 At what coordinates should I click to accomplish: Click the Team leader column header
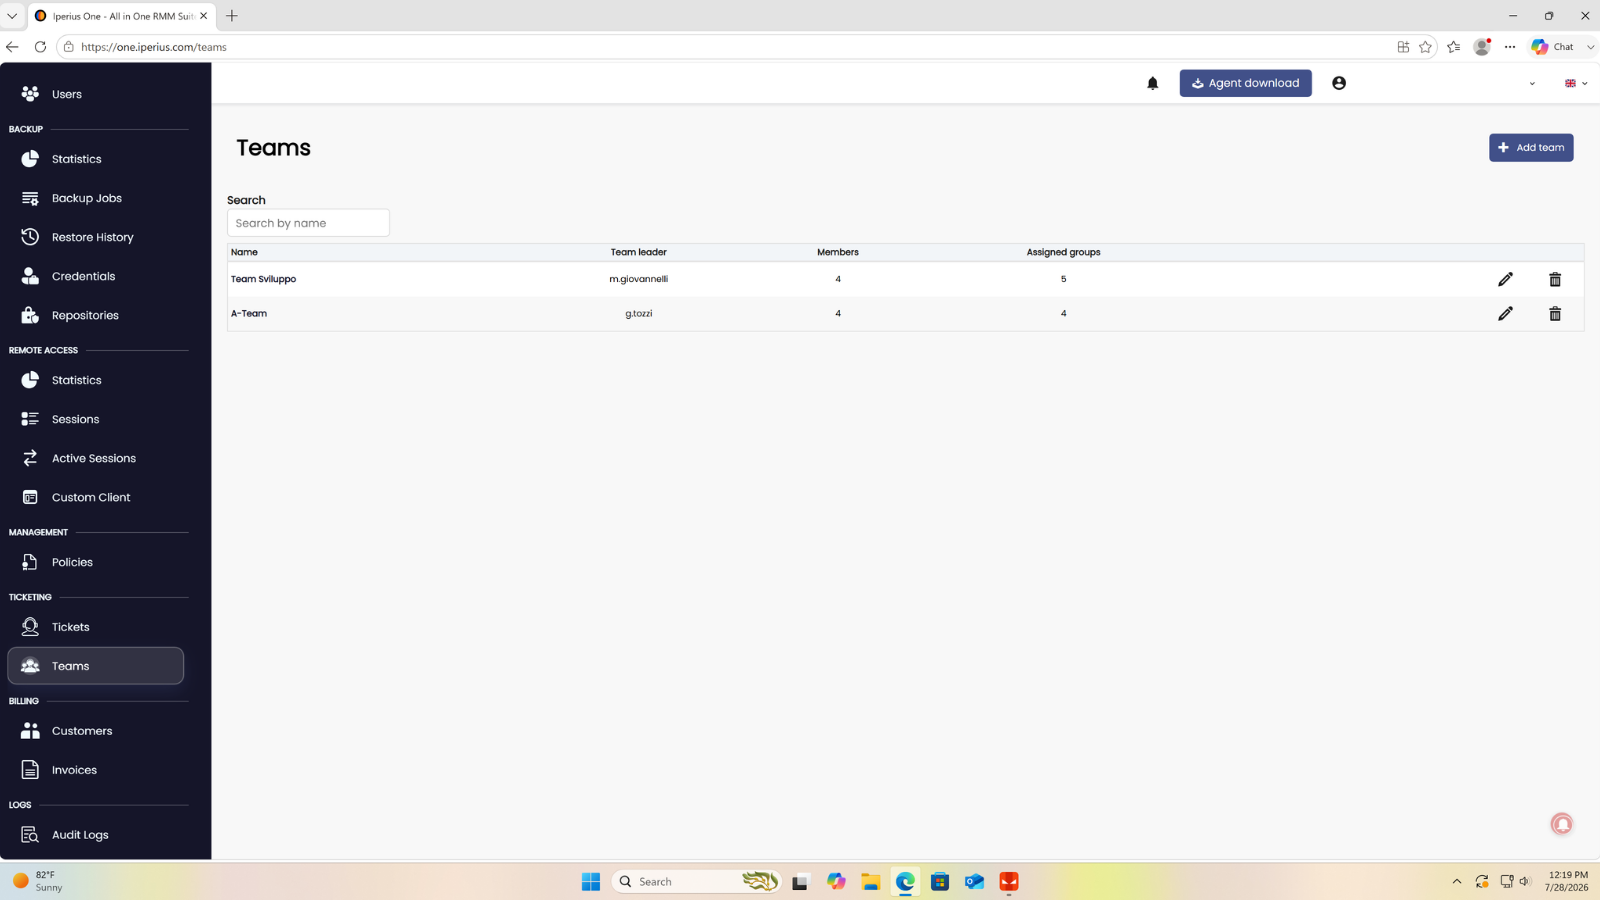click(638, 252)
